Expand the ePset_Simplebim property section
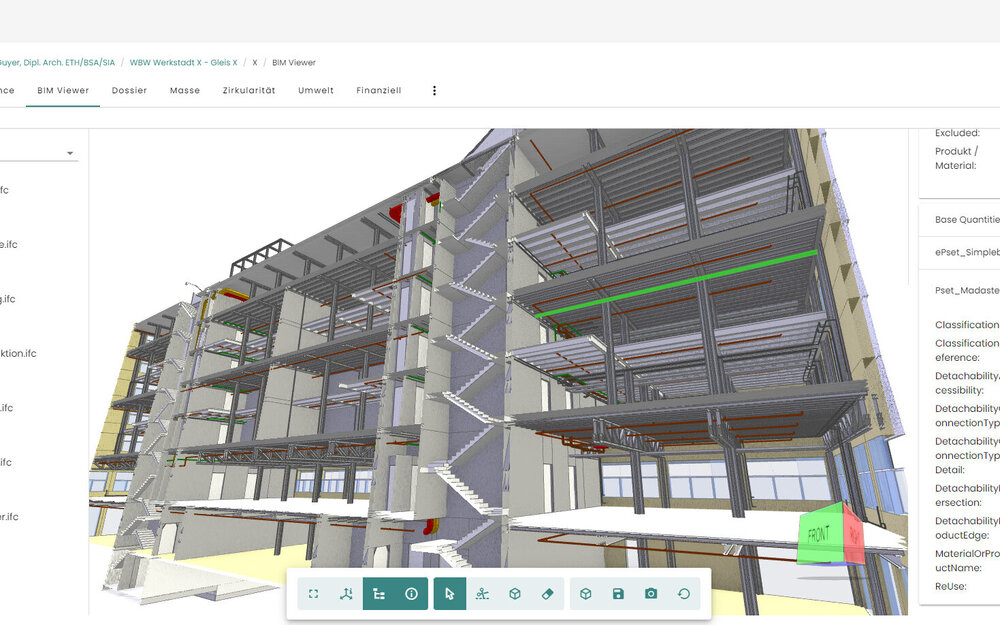 coord(966,255)
